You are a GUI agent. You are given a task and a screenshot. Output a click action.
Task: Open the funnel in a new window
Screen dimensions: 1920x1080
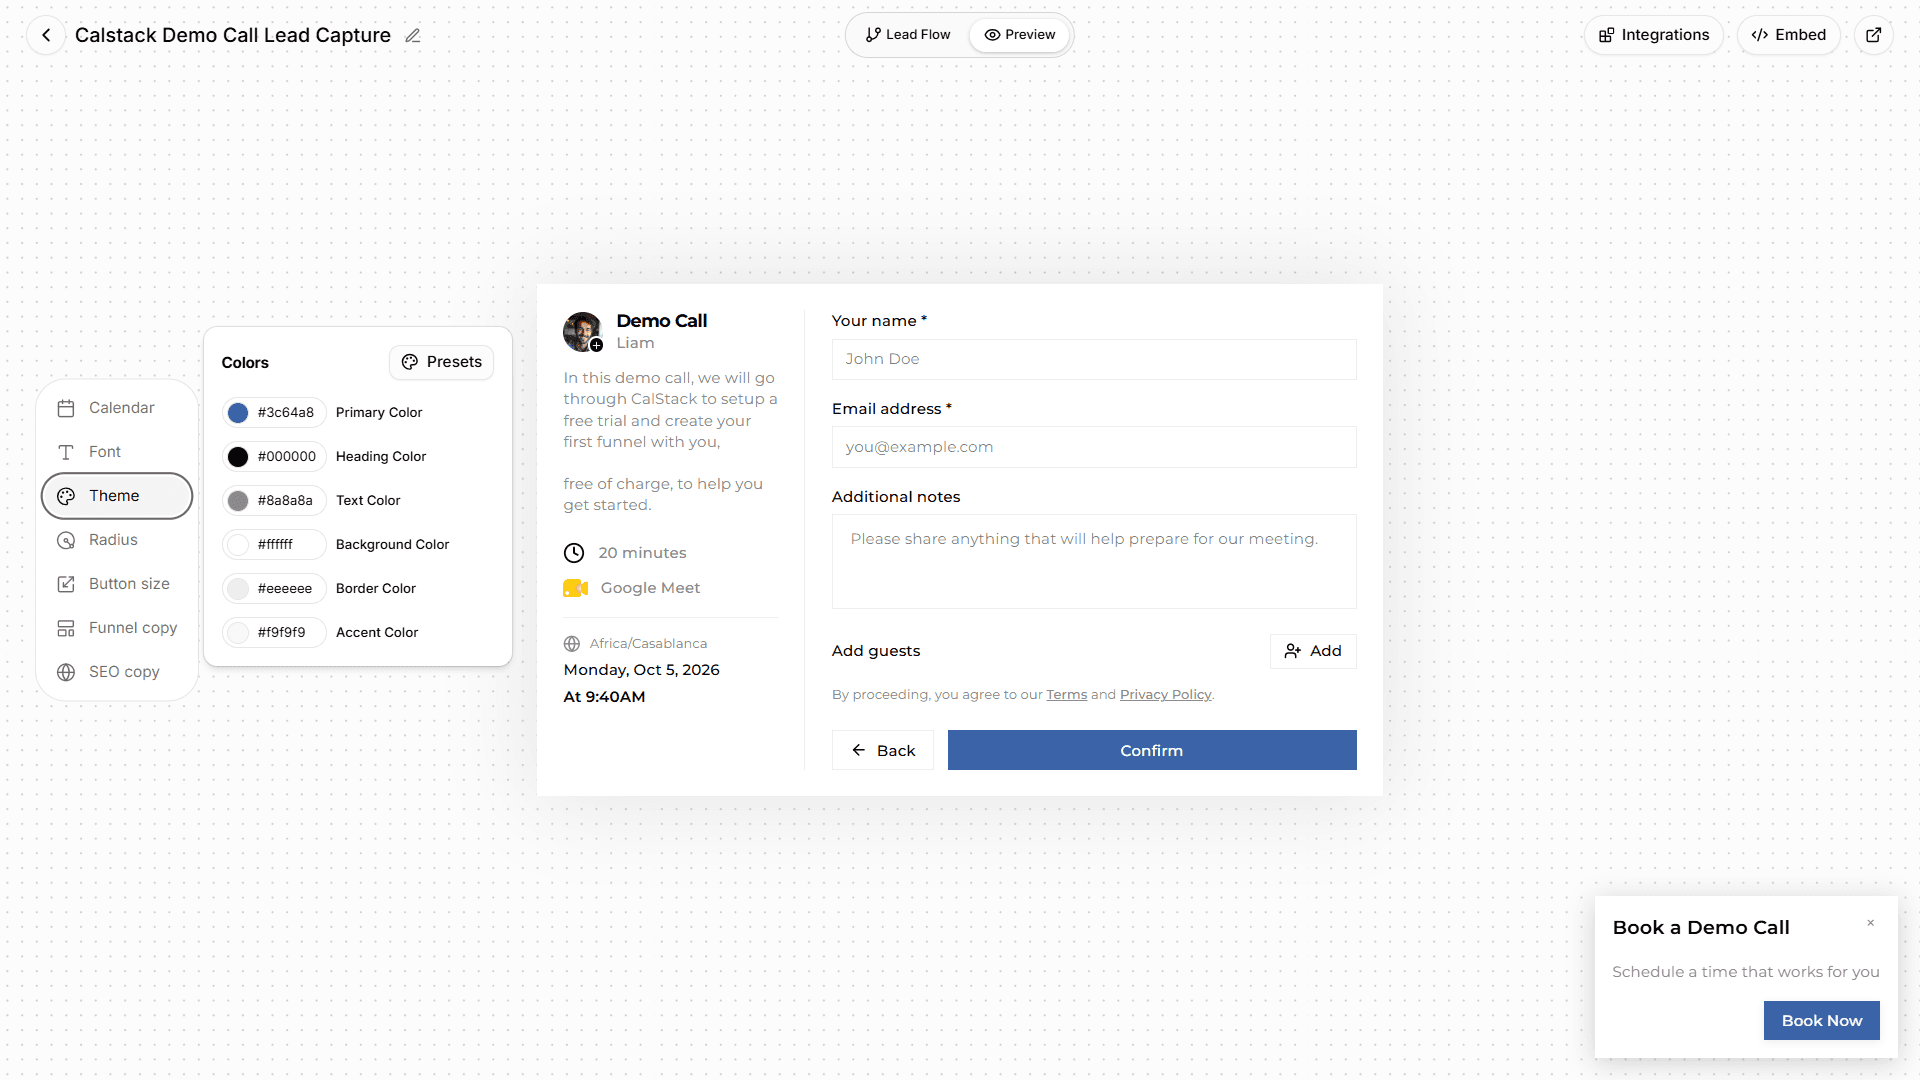point(1873,35)
